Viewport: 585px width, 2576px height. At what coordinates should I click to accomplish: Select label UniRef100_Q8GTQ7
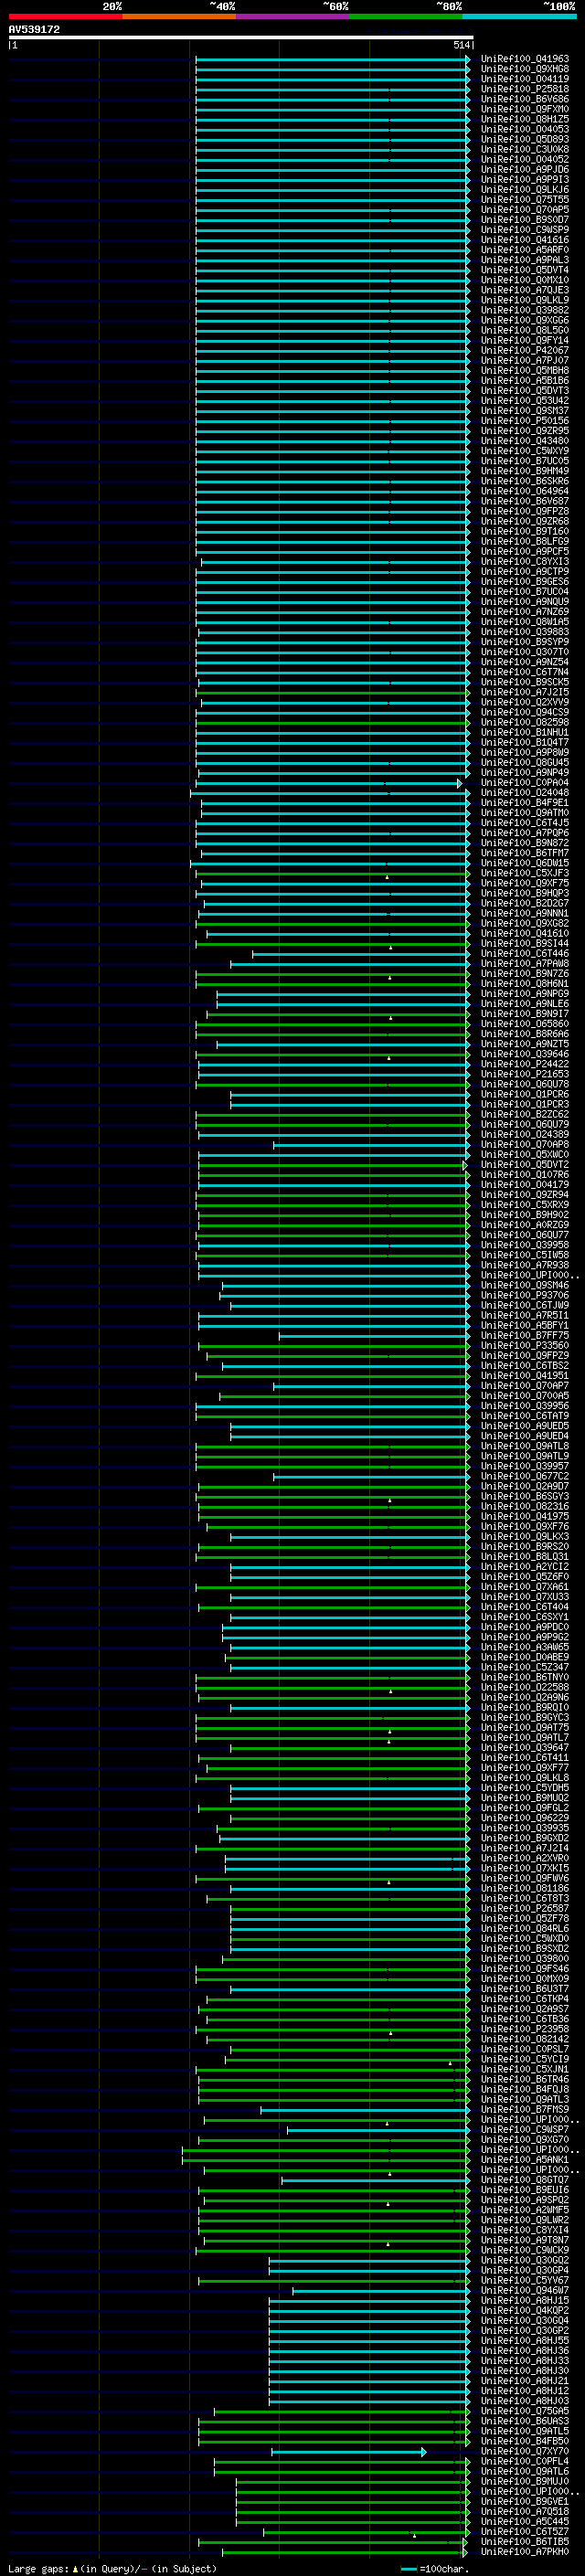[x=524, y=2180]
